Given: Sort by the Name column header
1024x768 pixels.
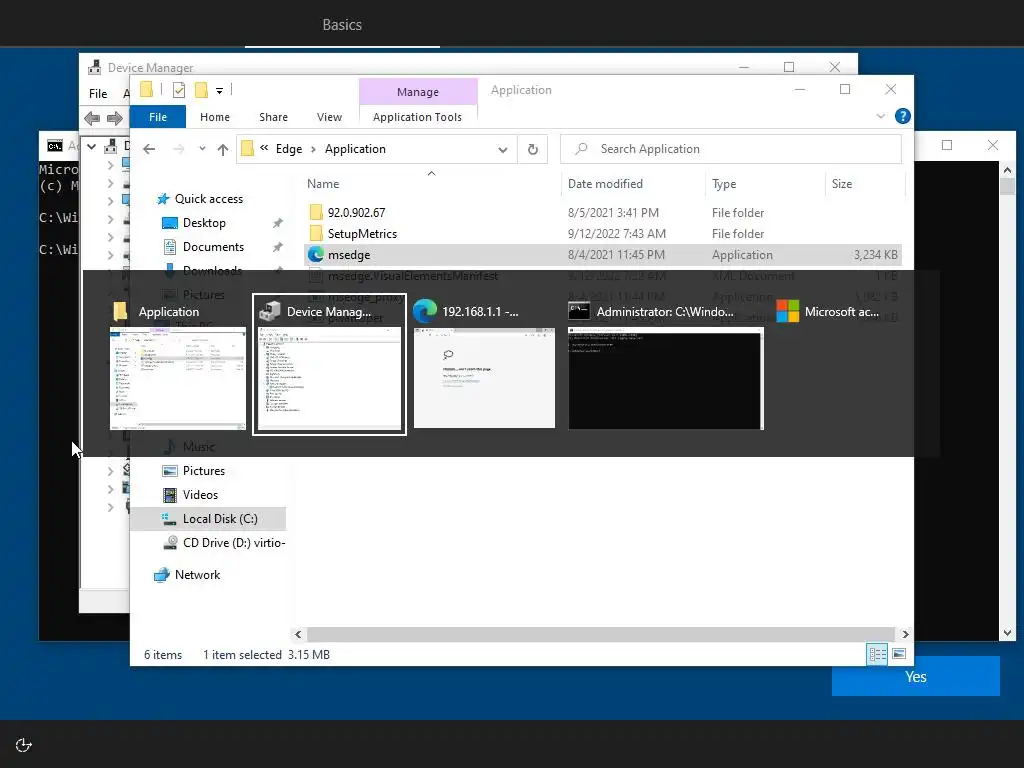Looking at the screenshot, I should [x=323, y=184].
